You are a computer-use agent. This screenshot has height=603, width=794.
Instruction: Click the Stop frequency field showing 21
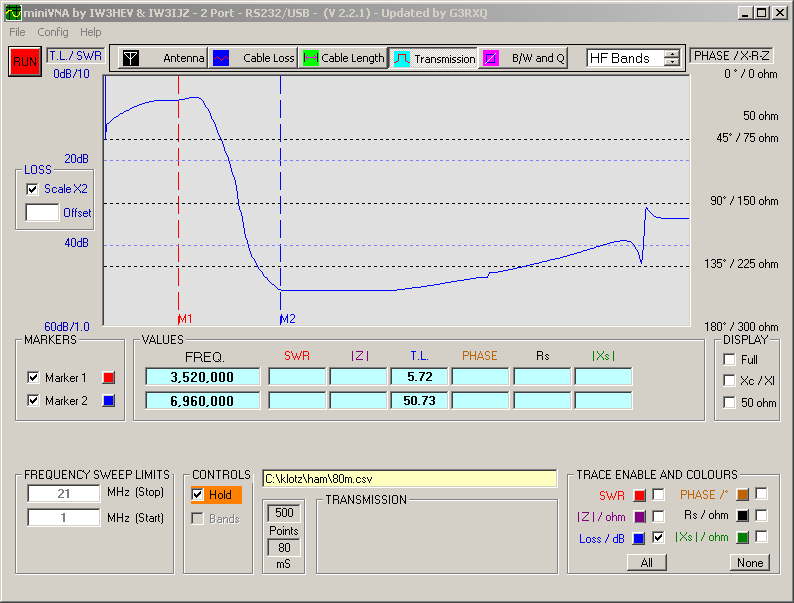tap(64, 493)
